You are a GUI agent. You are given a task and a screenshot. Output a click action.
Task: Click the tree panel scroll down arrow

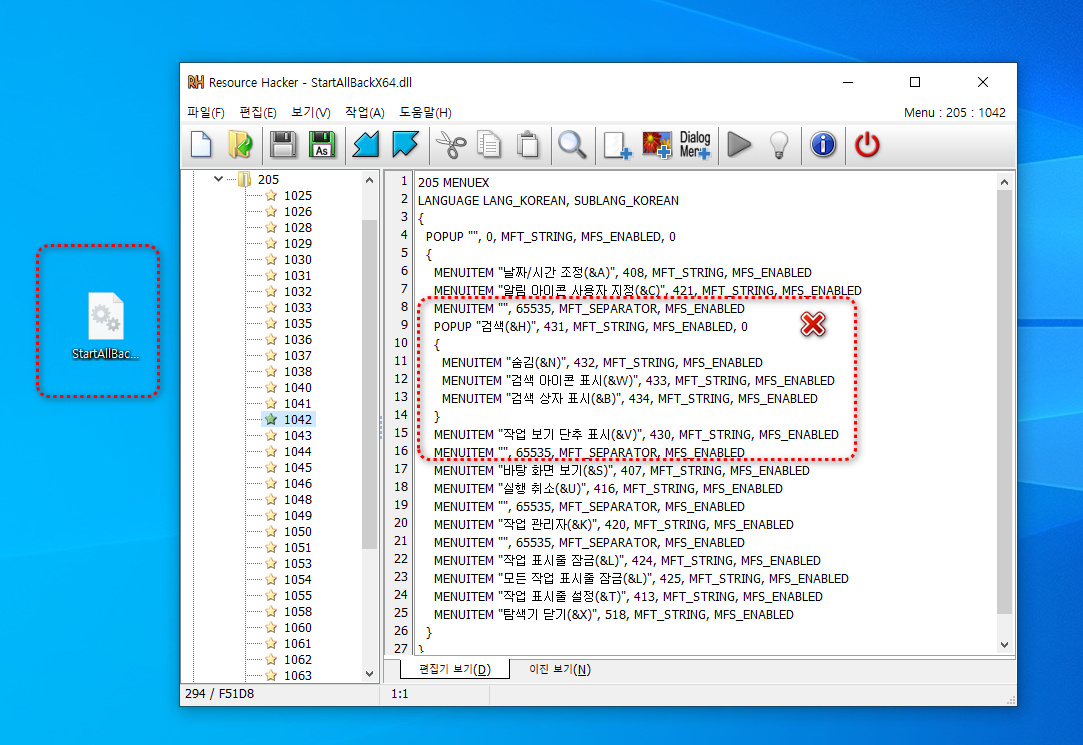[370, 674]
